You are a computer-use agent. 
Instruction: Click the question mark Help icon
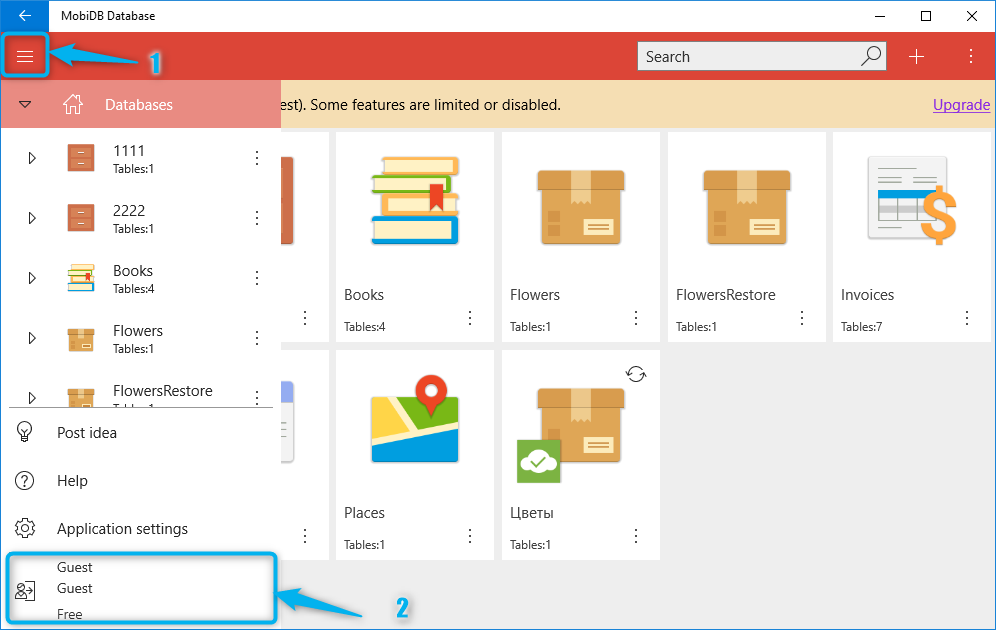tap(24, 481)
